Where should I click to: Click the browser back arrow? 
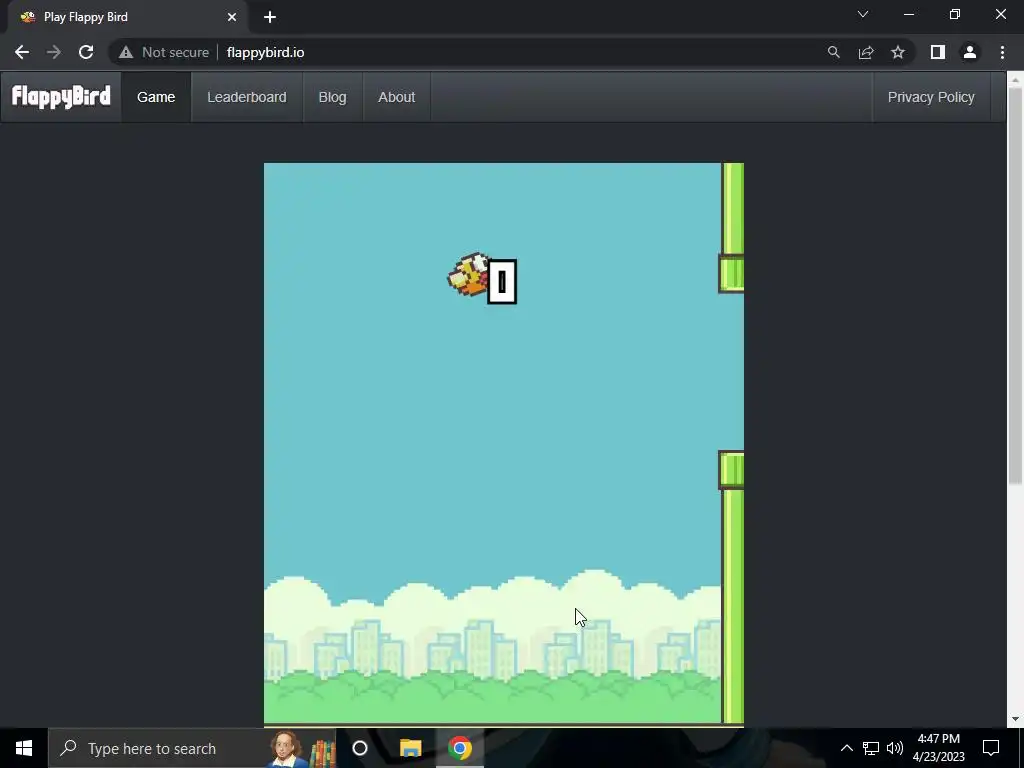pos(22,52)
